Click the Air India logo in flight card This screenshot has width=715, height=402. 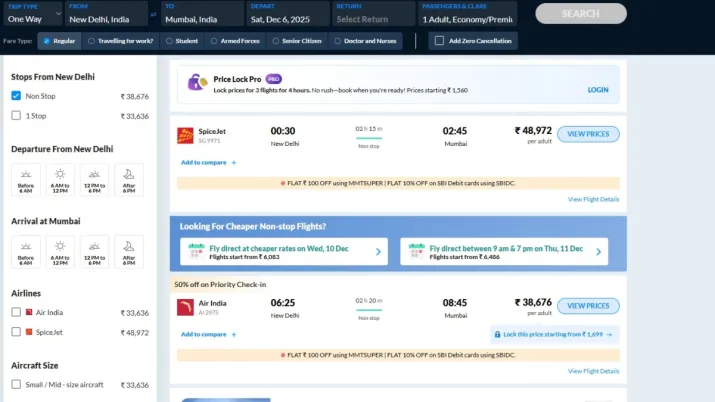185,307
